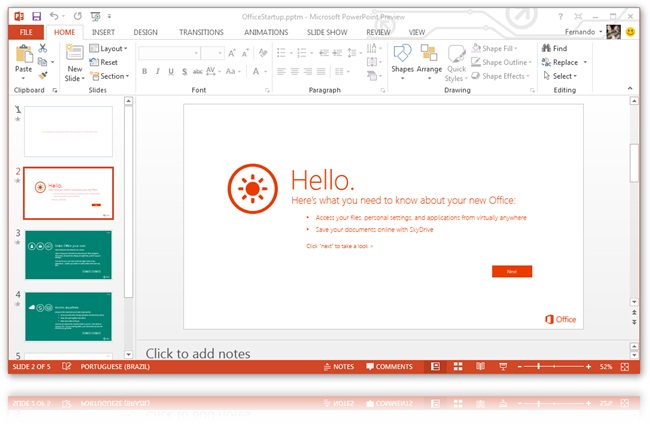Open the Layout dropdown
The height and width of the screenshot is (424, 650).
click(x=109, y=48)
